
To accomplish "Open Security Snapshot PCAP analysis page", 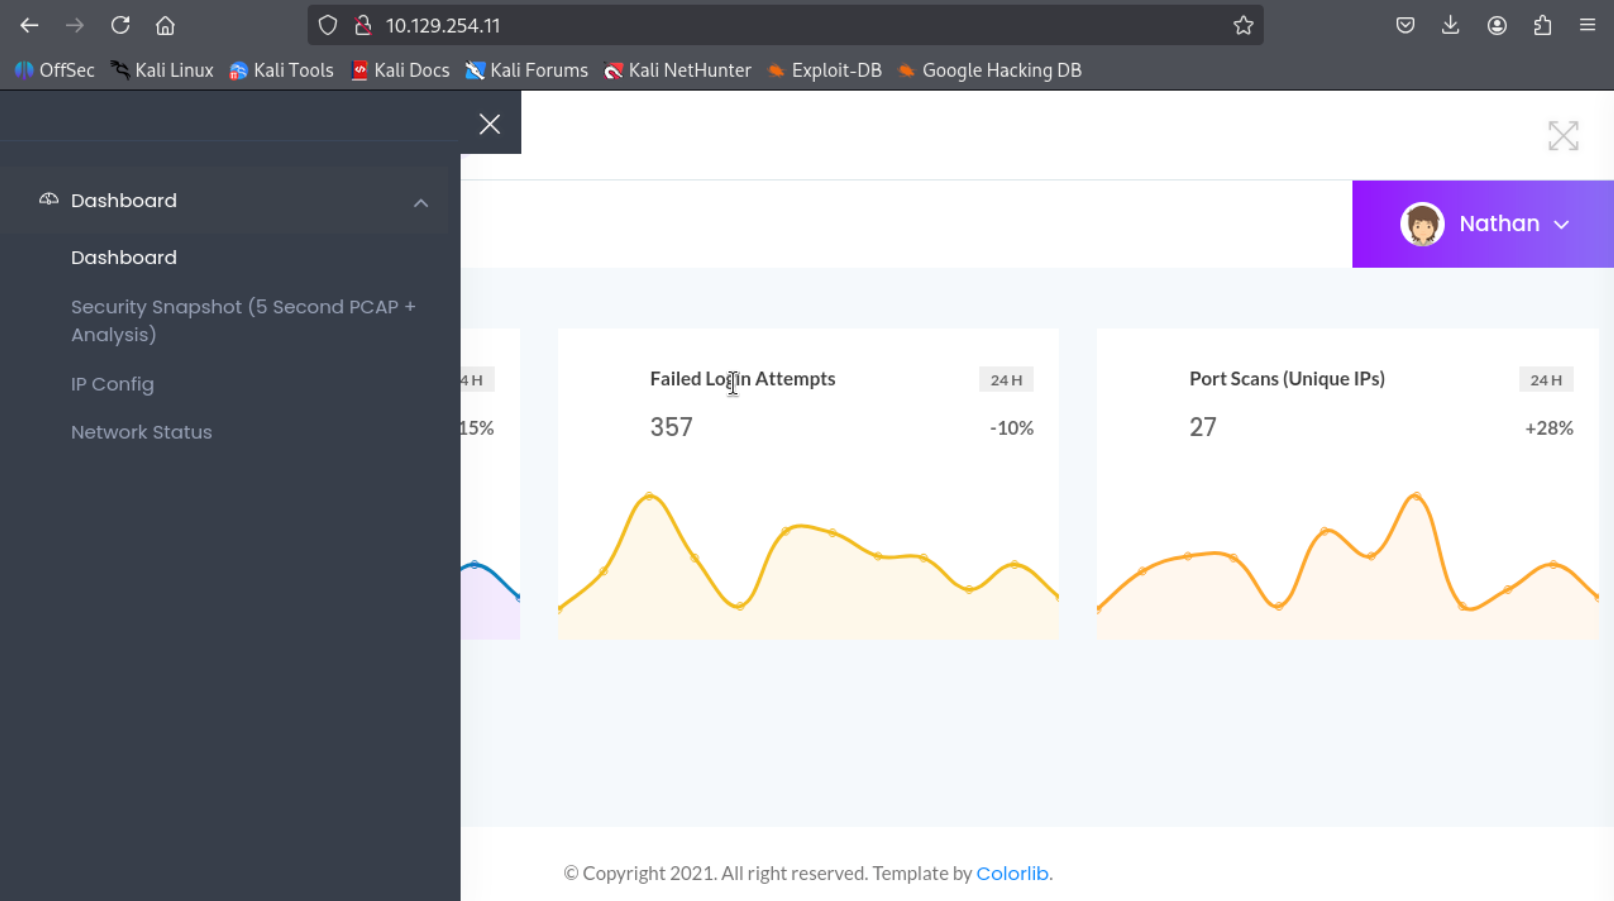I will pos(243,320).
